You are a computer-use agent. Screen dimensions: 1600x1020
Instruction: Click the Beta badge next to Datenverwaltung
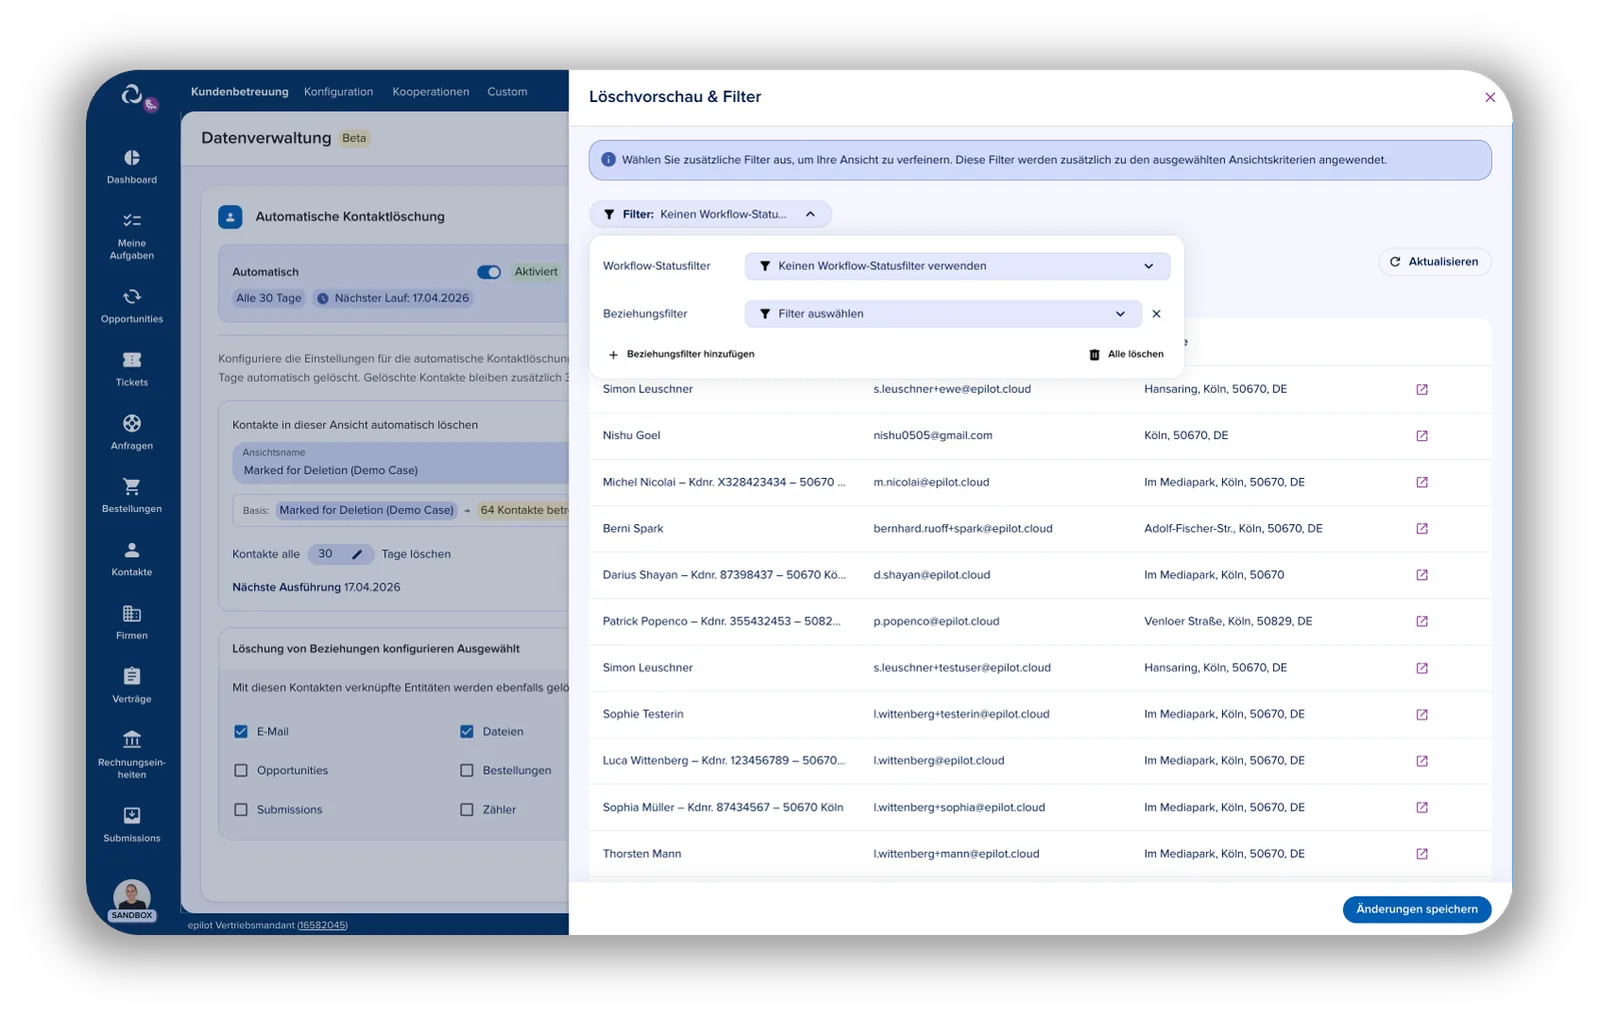[354, 138]
